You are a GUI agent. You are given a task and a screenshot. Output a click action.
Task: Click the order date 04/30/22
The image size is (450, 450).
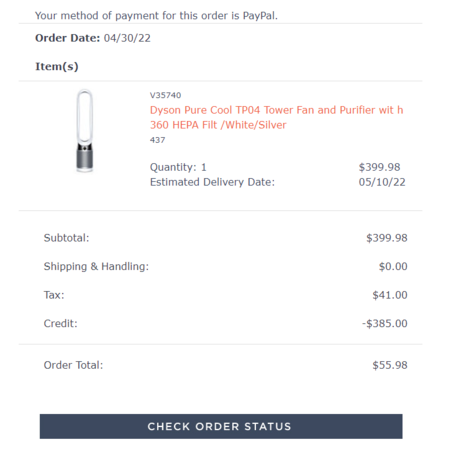127,38
